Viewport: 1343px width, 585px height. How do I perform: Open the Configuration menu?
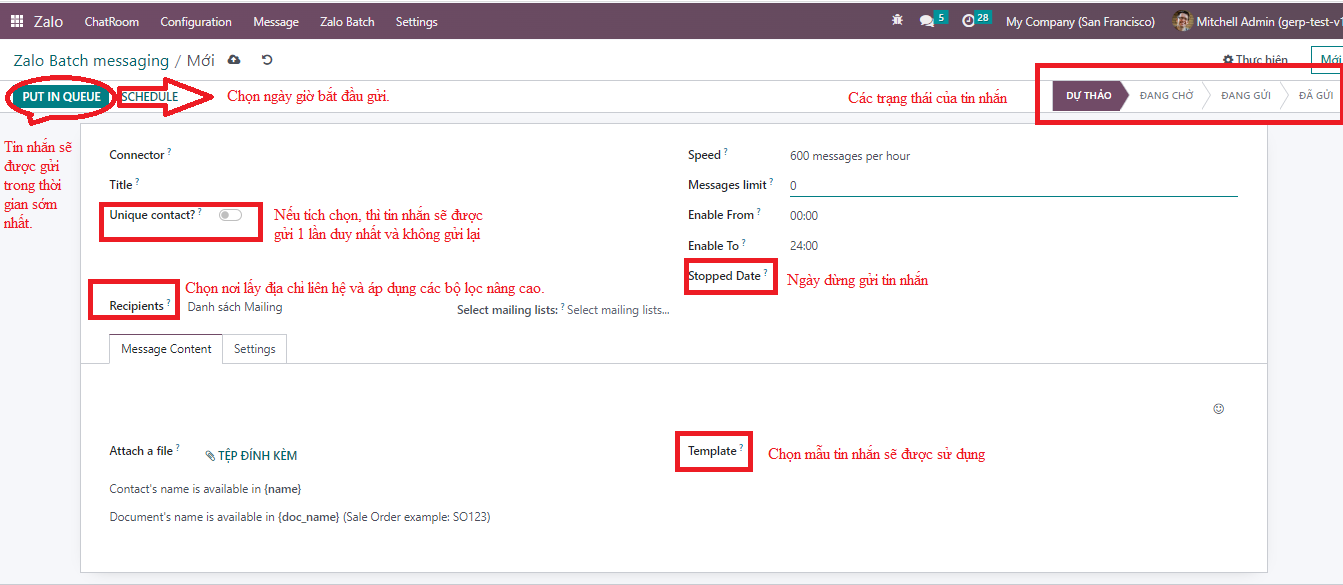[x=196, y=21]
